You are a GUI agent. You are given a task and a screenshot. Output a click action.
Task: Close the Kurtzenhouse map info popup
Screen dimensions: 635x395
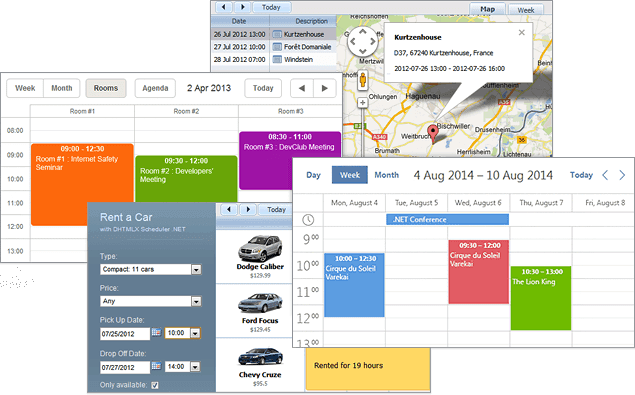(x=522, y=32)
